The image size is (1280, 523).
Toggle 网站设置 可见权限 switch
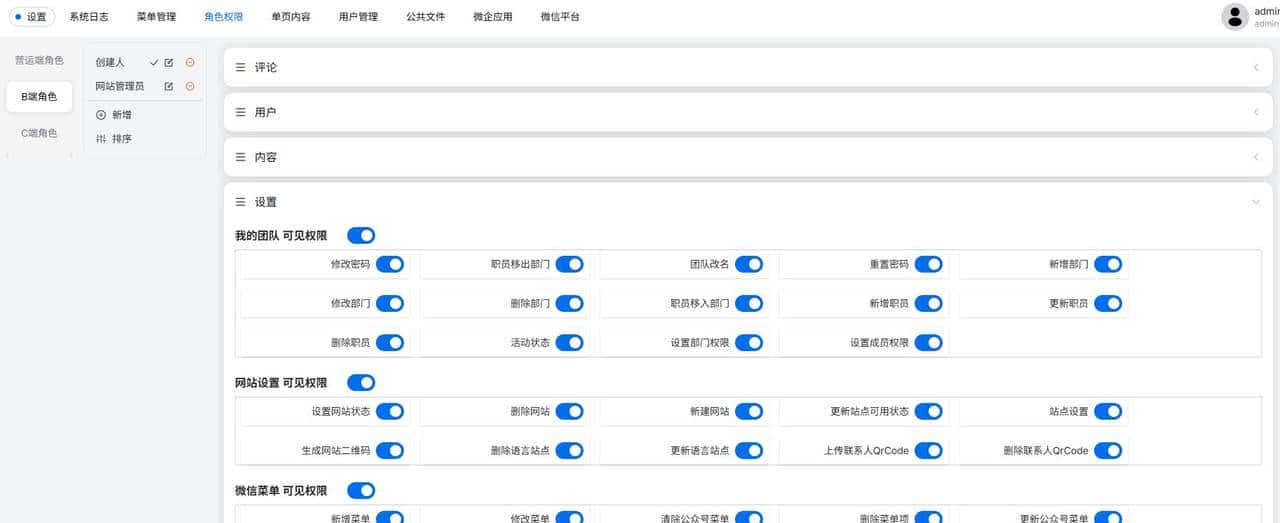pos(361,382)
